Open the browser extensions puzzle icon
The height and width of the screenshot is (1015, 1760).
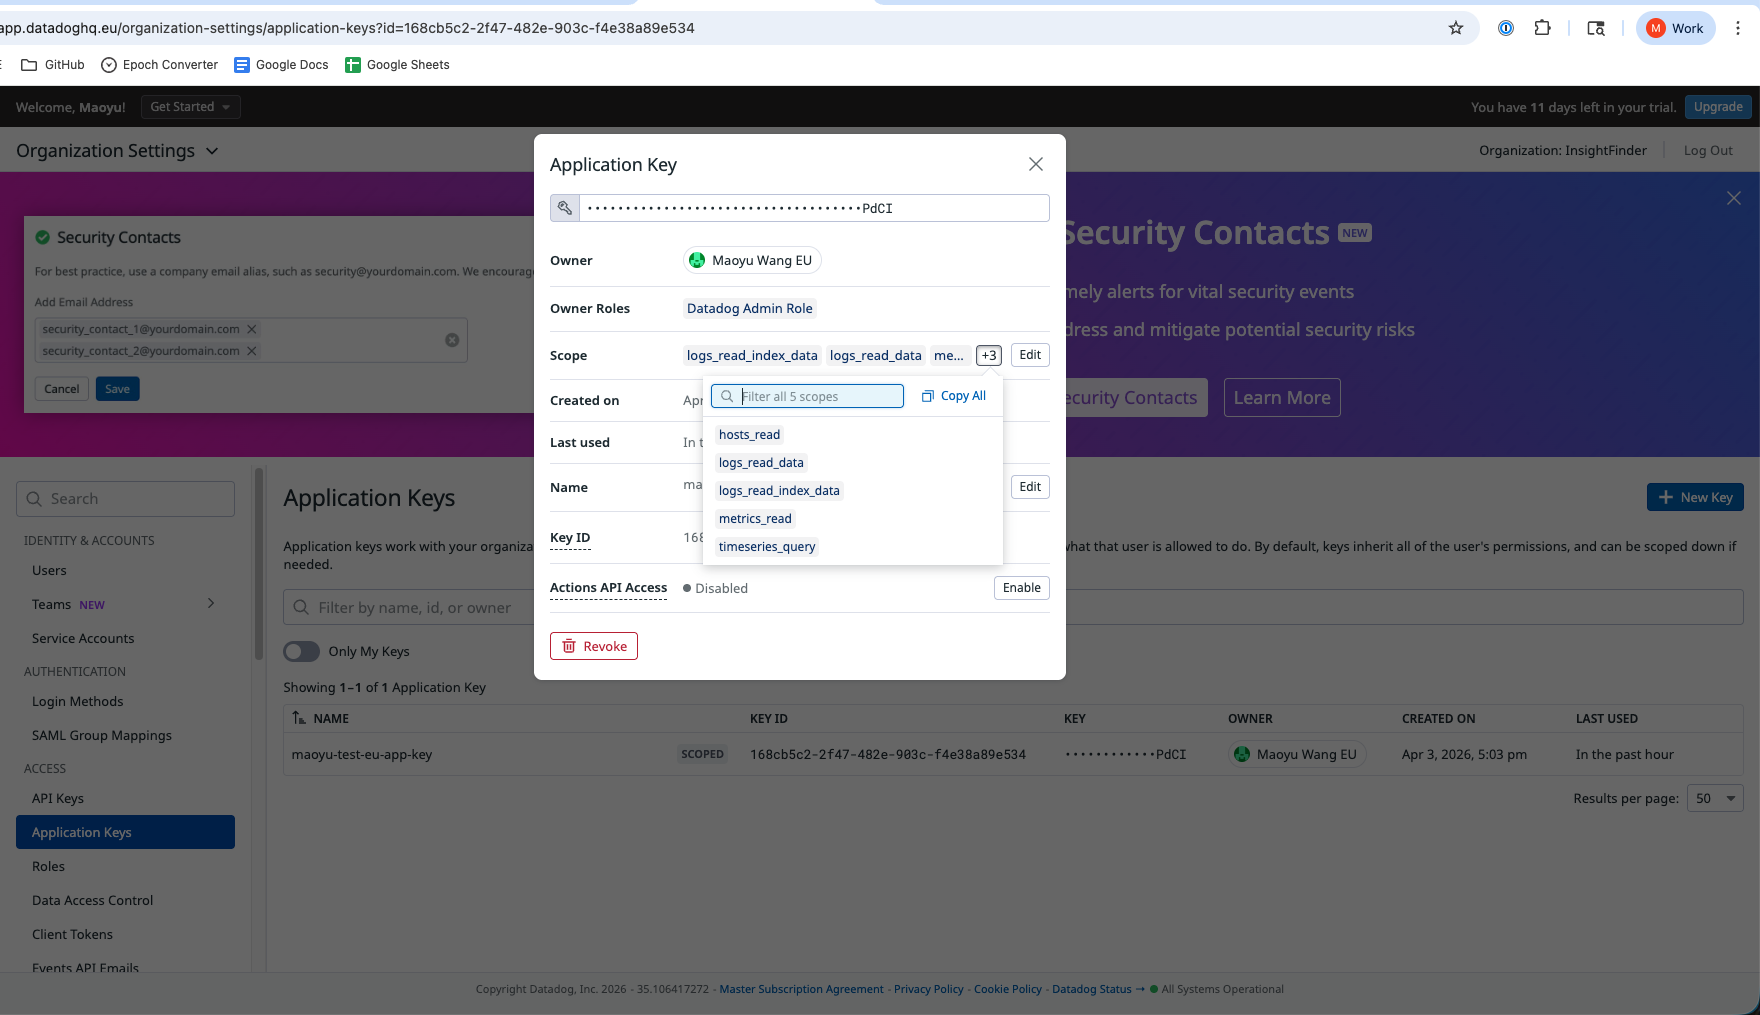(1542, 28)
